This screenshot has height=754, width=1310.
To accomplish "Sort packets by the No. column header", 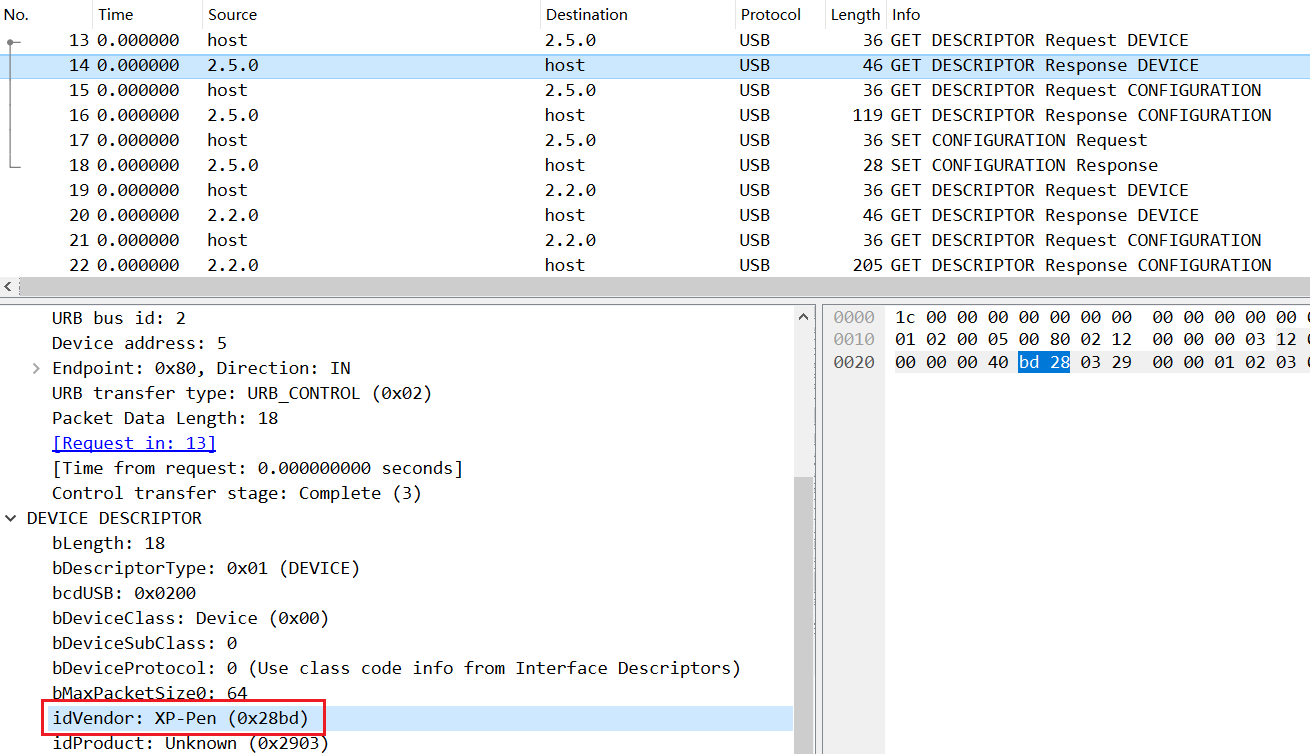I will [x=46, y=14].
